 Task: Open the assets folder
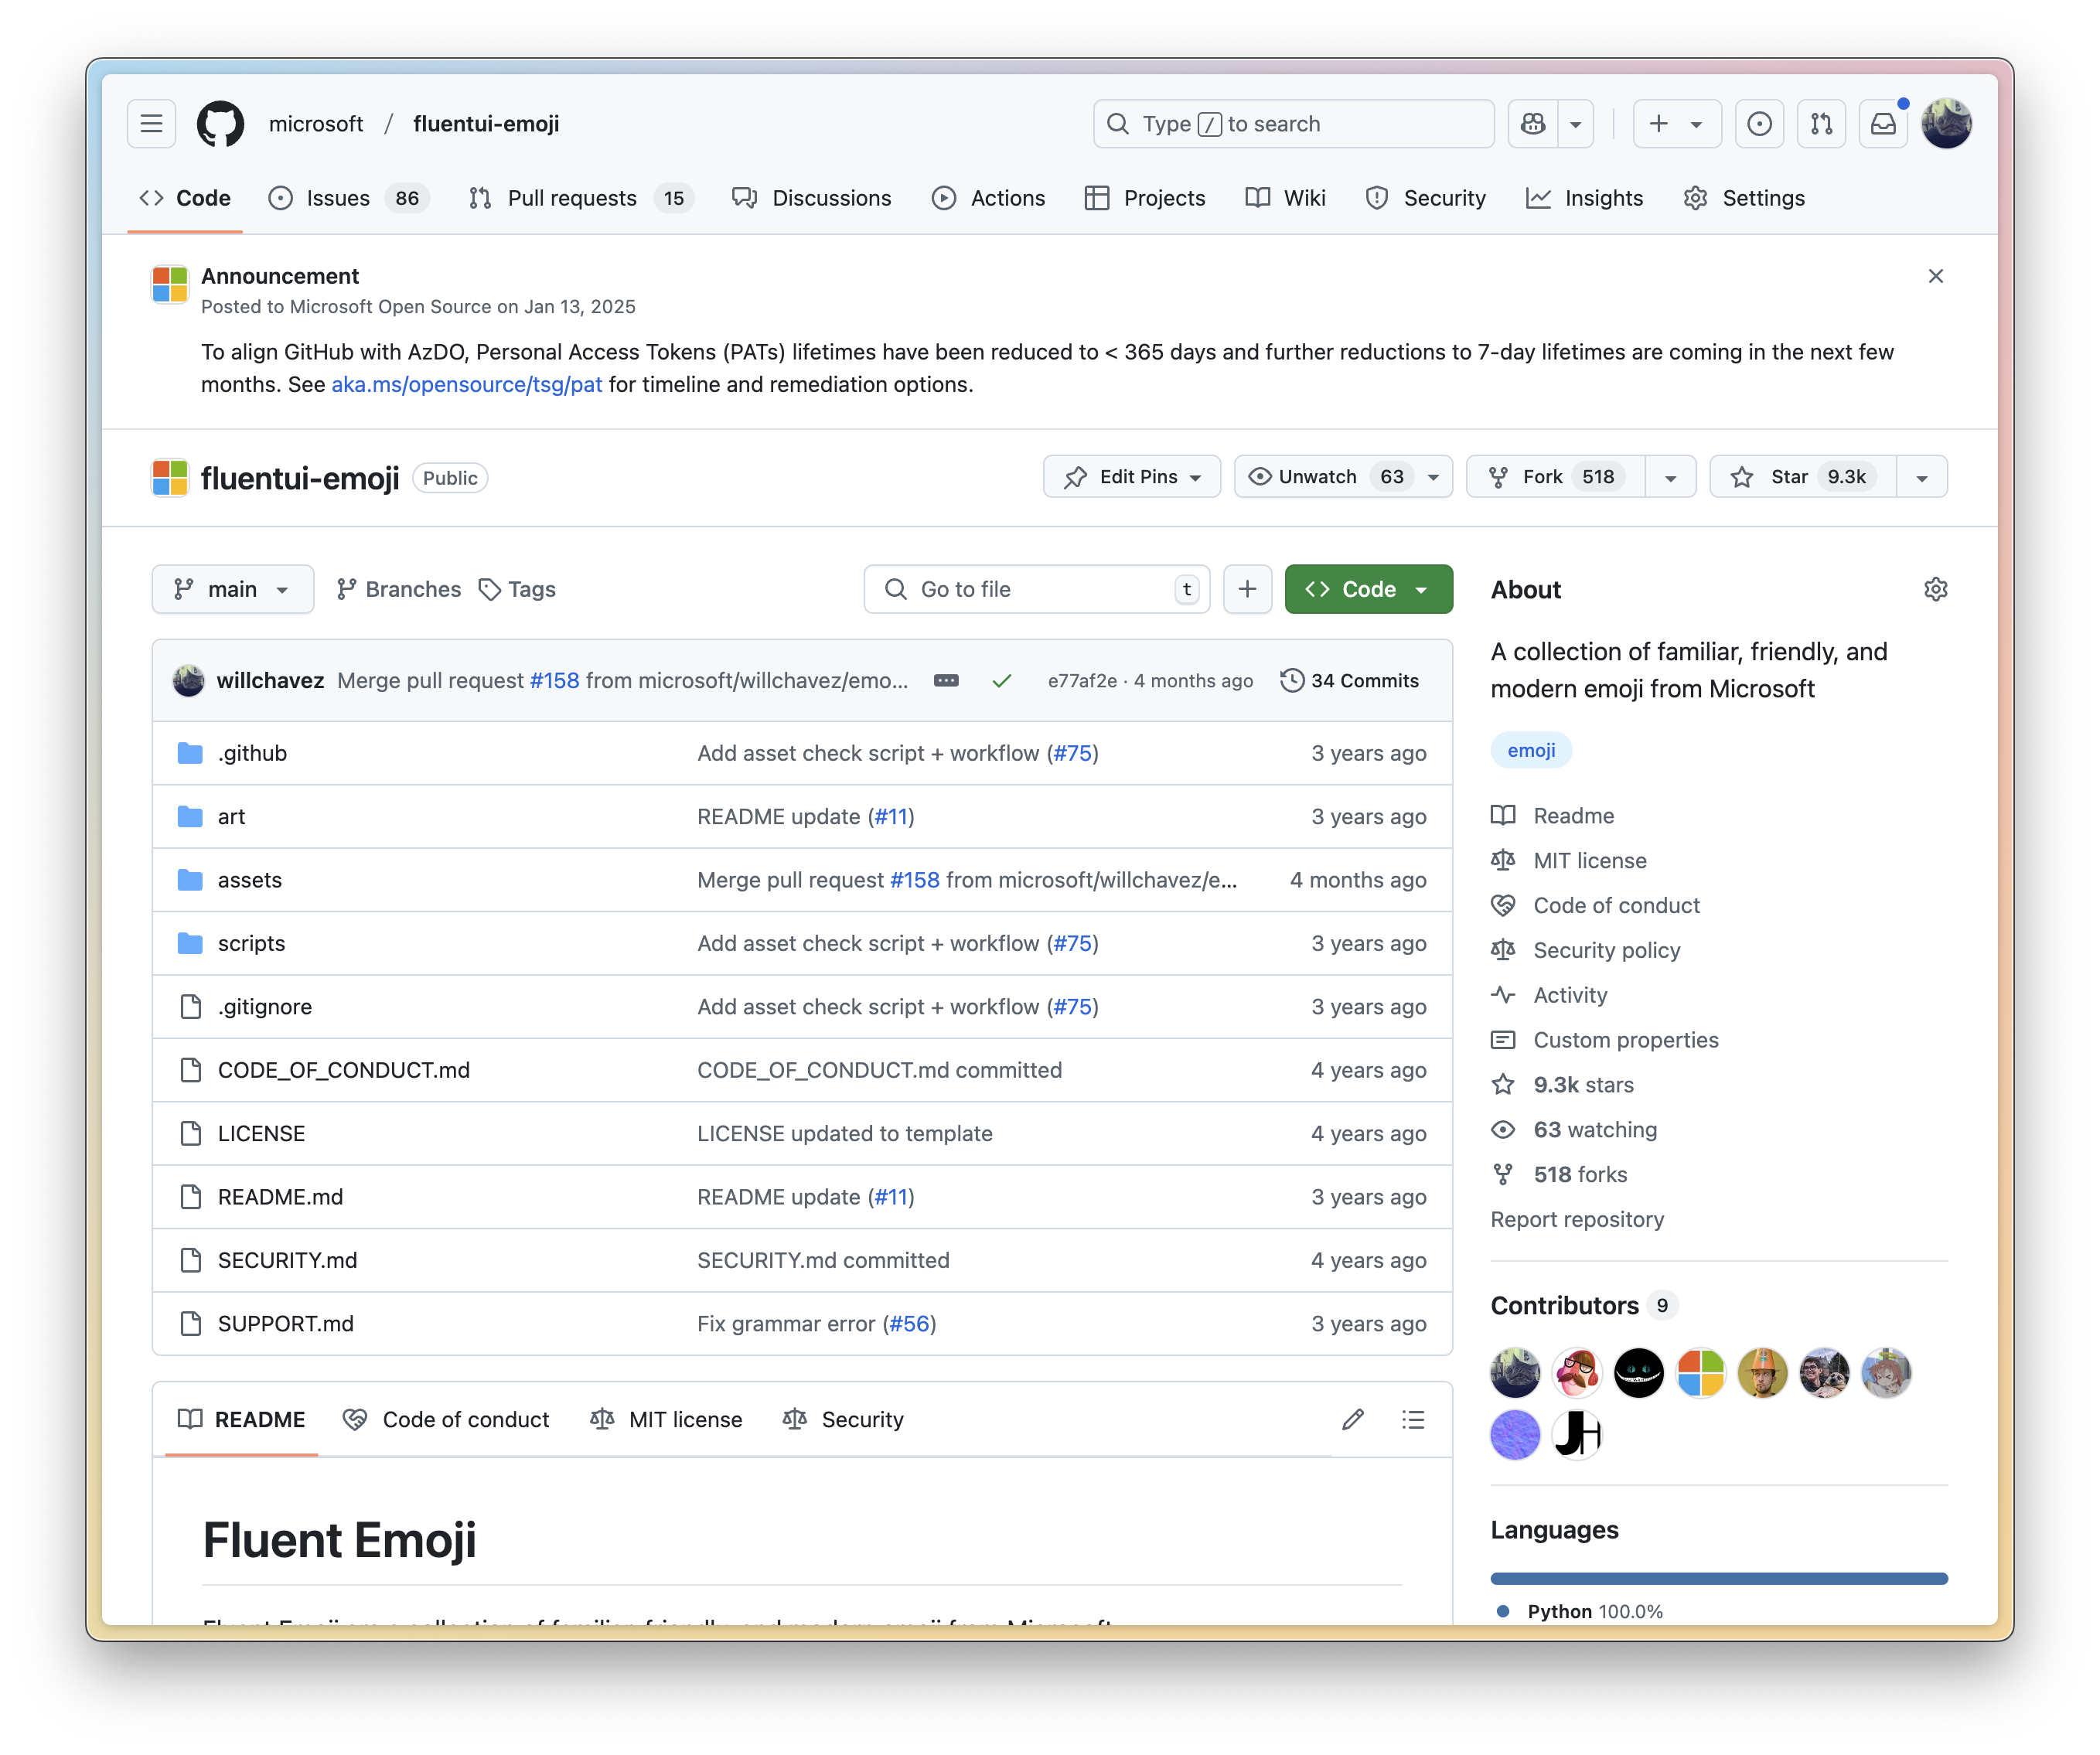[x=250, y=880]
